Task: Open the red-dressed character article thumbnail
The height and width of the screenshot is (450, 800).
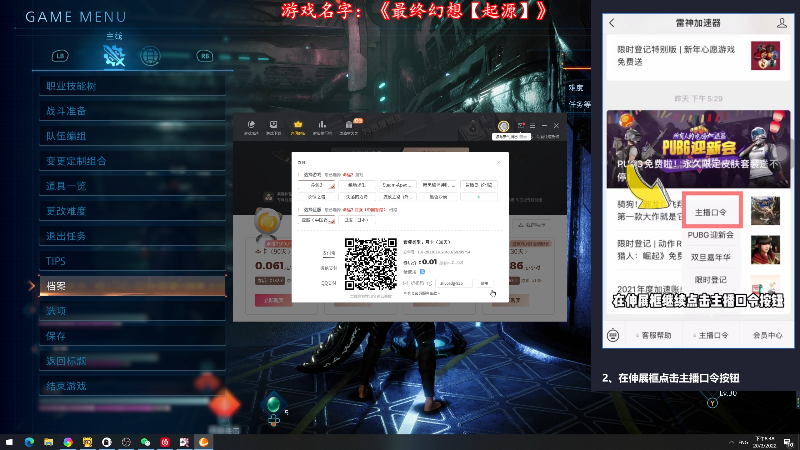Action: tap(765, 249)
